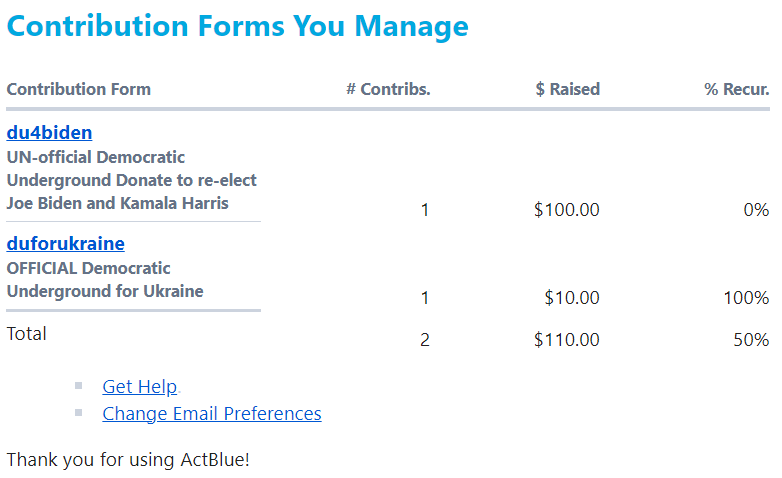Click the Get Help link
Image resolution: width=782 pixels, height=478 pixels.
tap(139, 387)
